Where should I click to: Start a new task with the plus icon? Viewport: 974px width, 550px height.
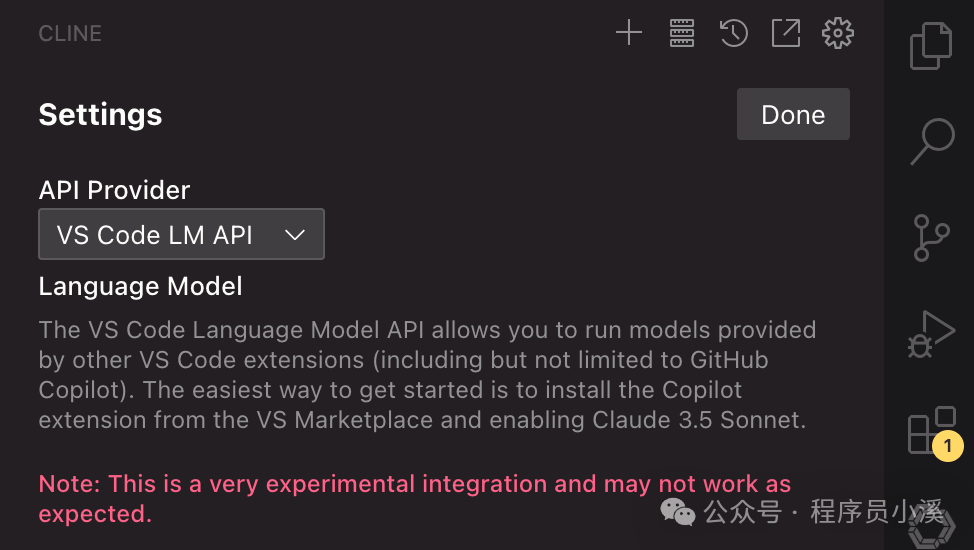tap(628, 33)
